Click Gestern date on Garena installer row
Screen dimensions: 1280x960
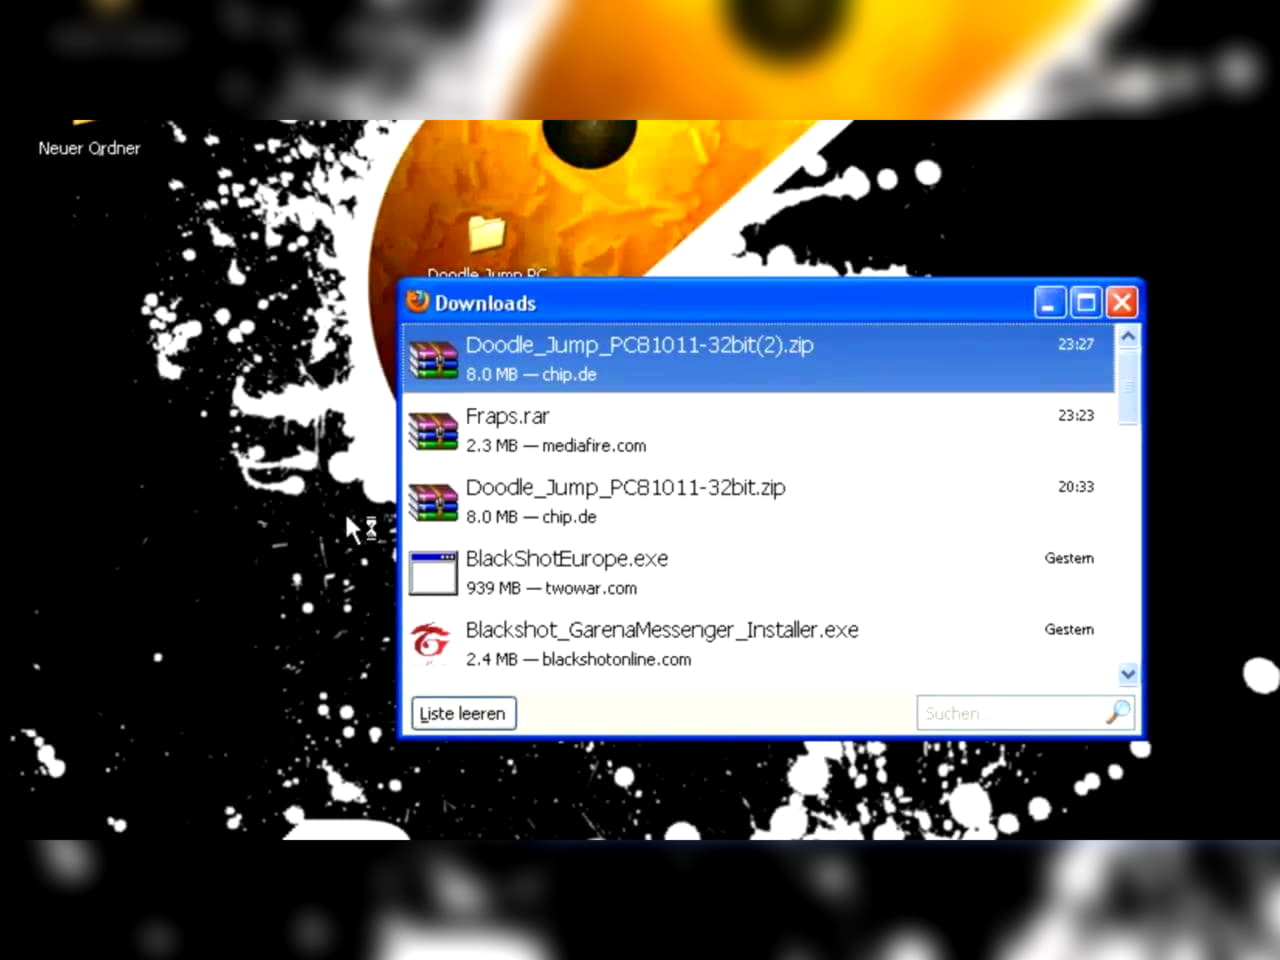click(1069, 629)
